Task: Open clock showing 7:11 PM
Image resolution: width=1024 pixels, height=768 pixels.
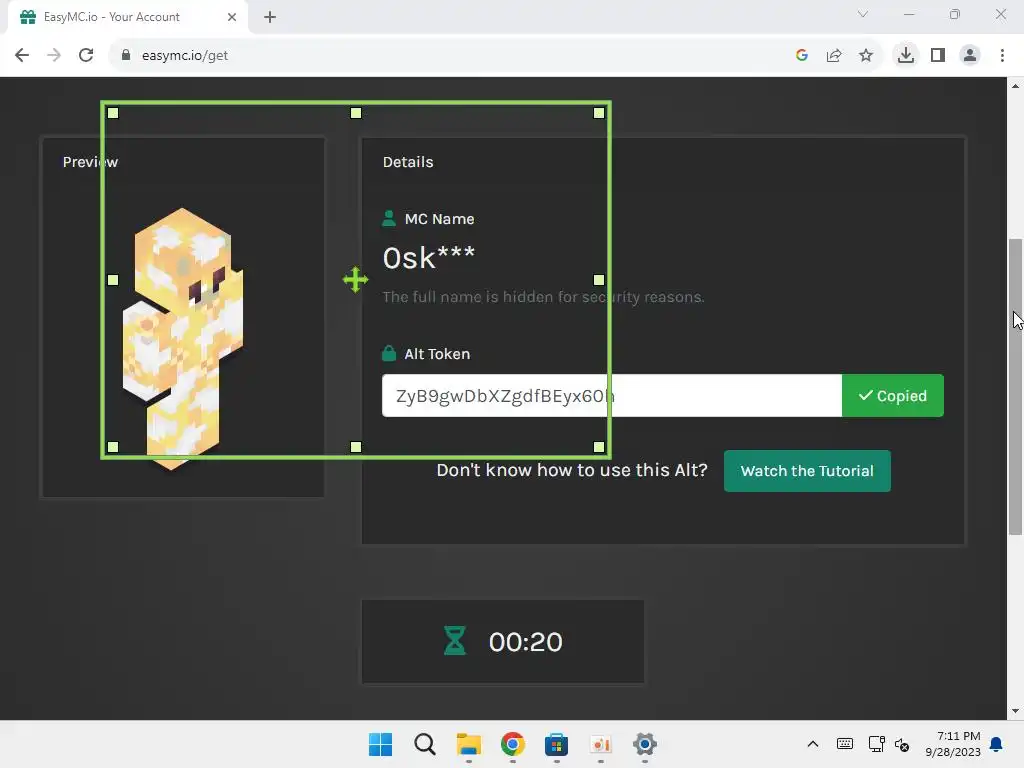Action: (x=953, y=744)
